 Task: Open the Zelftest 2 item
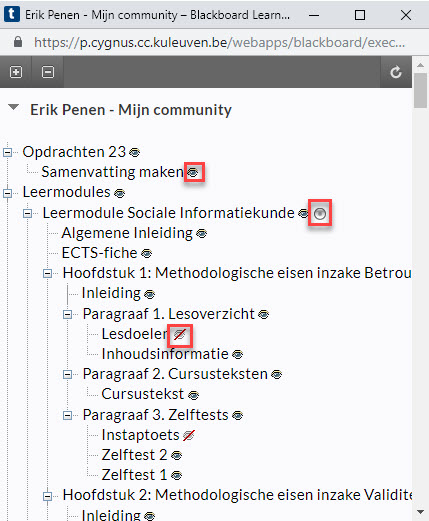(x=134, y=455)
